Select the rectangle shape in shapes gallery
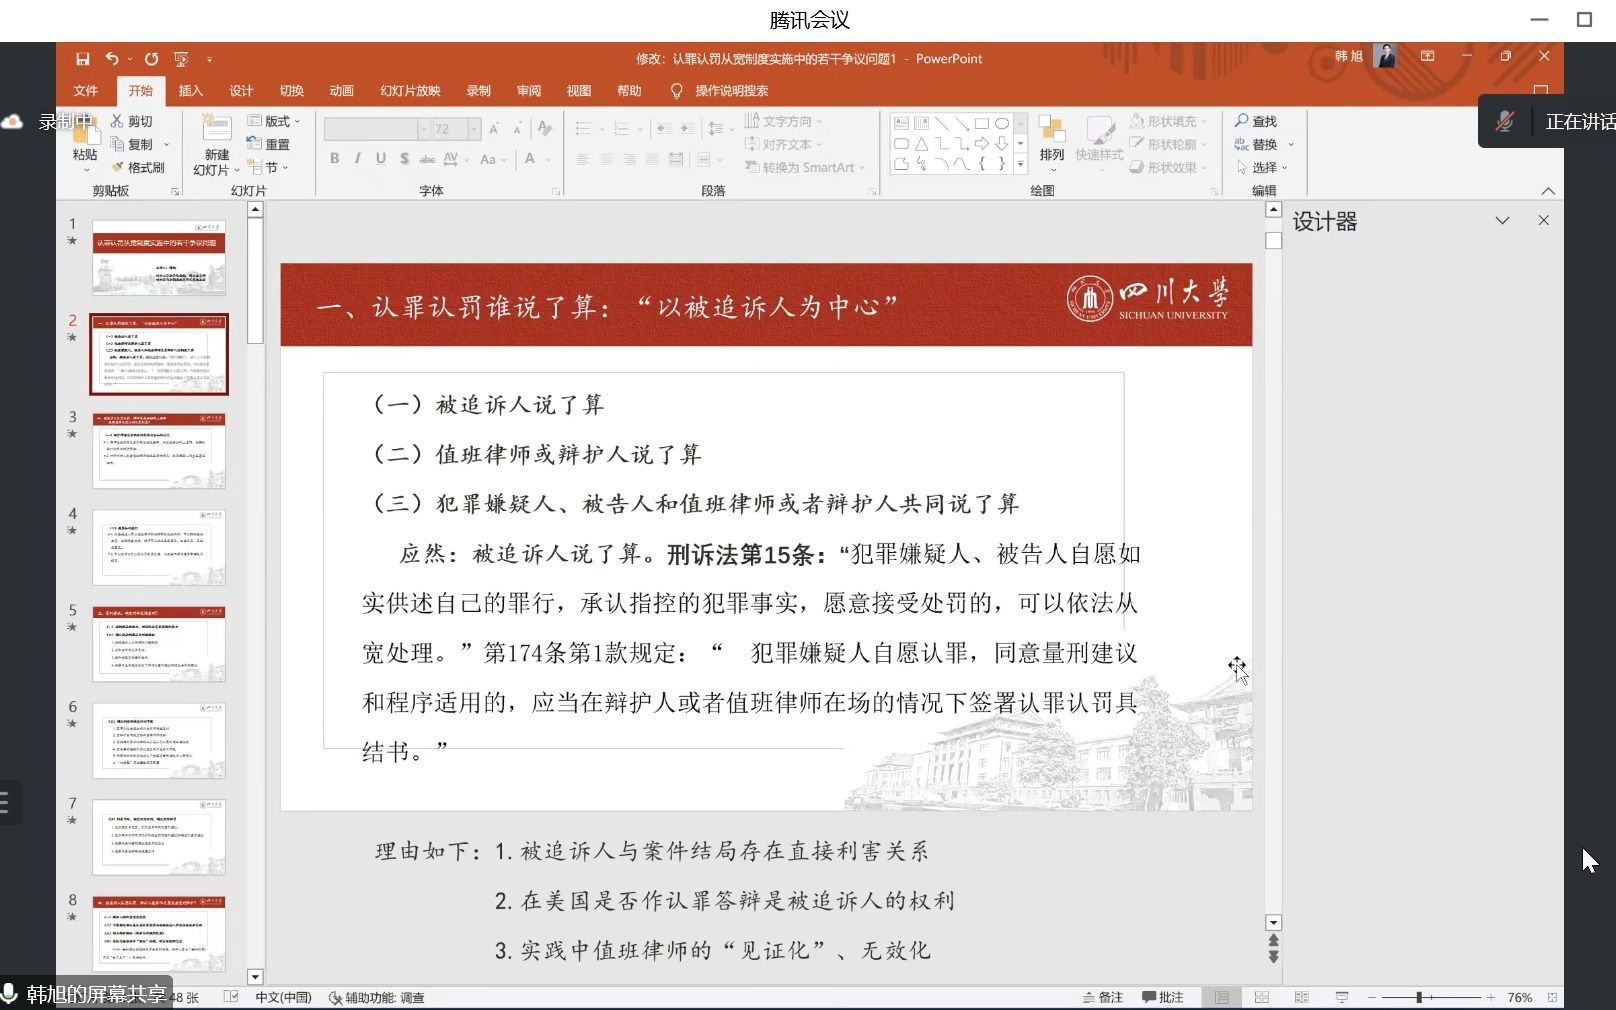 (x=981, y=124)
